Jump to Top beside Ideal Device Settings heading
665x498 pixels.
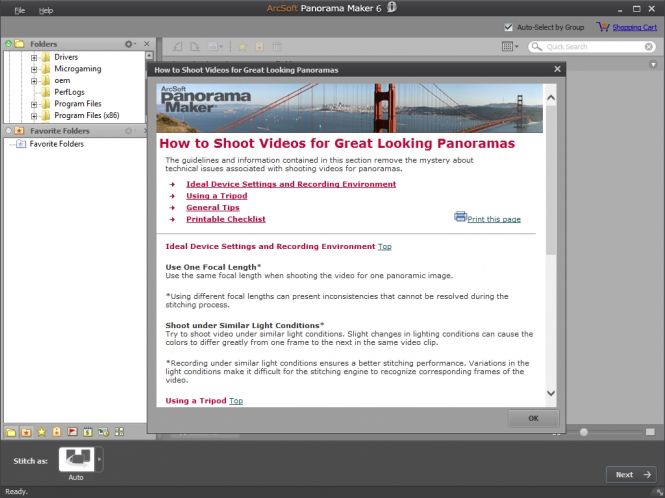click(385, 246)
